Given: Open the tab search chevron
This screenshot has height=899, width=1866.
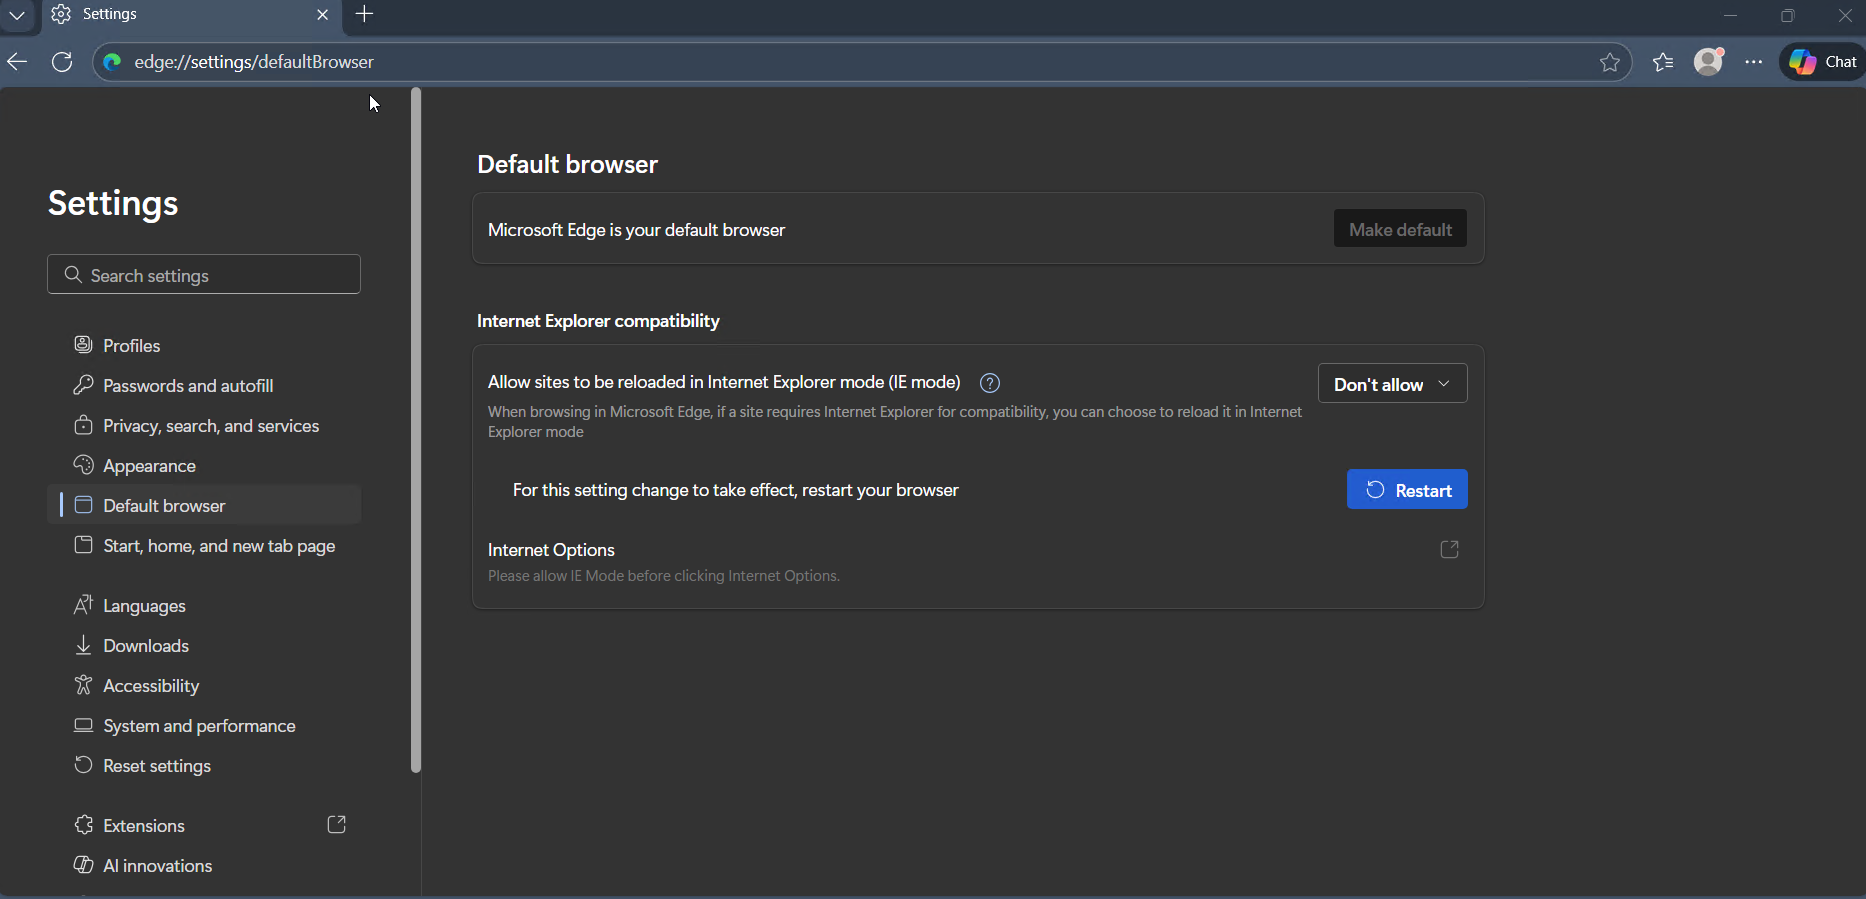Looking at the screenshot, I should [17, 15].
